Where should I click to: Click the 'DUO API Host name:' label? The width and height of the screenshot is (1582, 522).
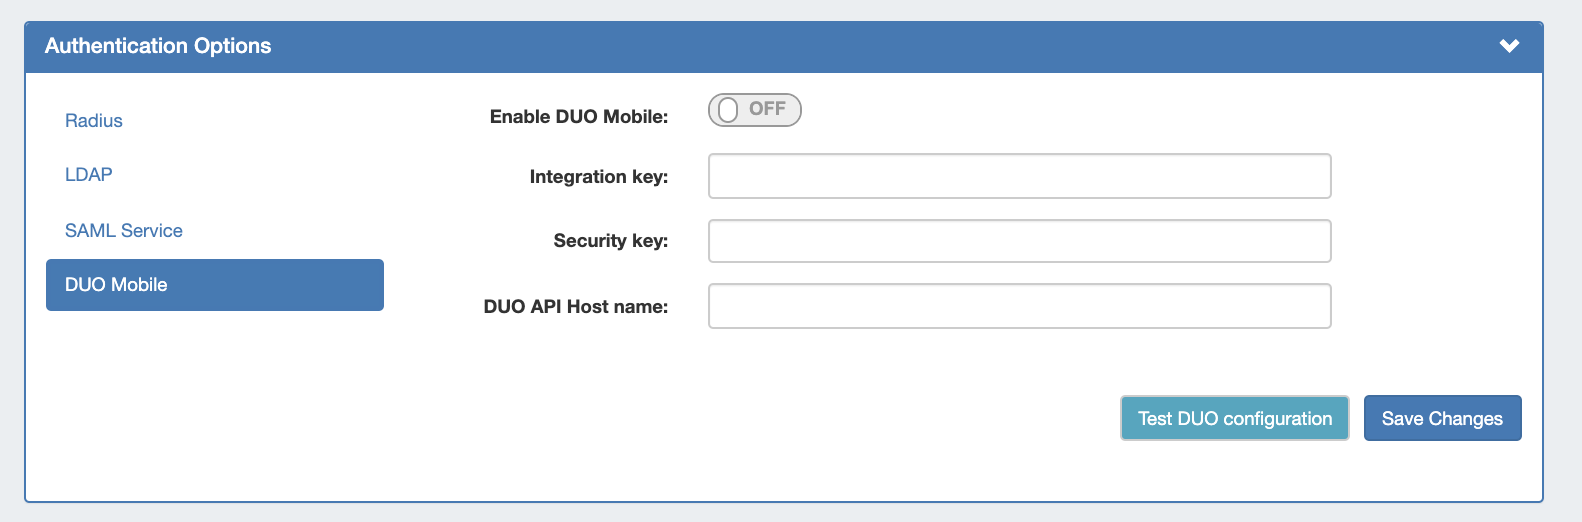[575, 307]
